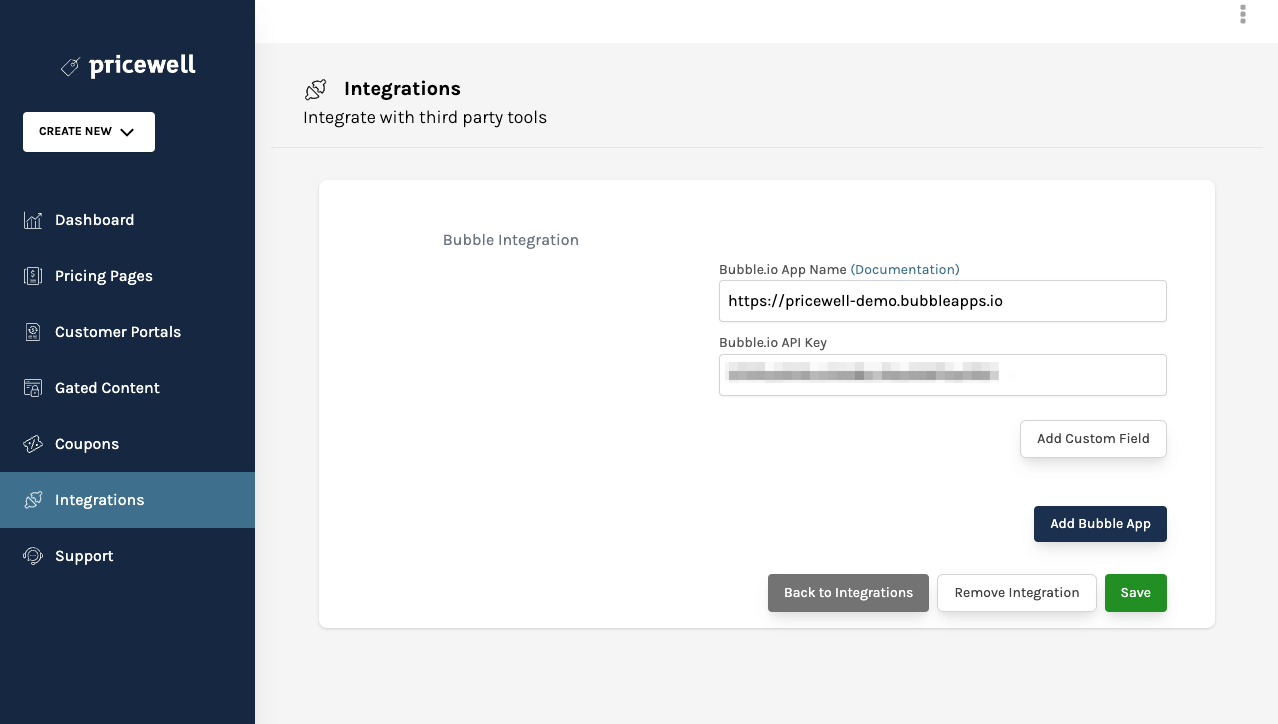Click the Coupons tag icon
Viewport: 1278px width, 724px height.
point(35,444)
